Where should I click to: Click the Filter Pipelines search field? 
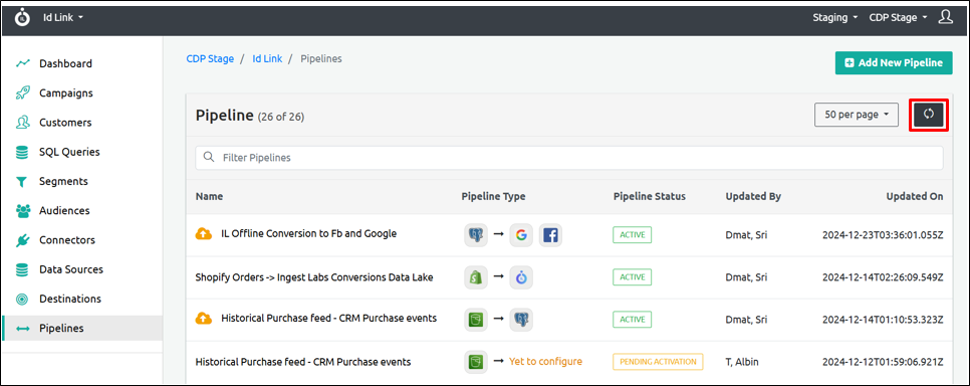569,158
